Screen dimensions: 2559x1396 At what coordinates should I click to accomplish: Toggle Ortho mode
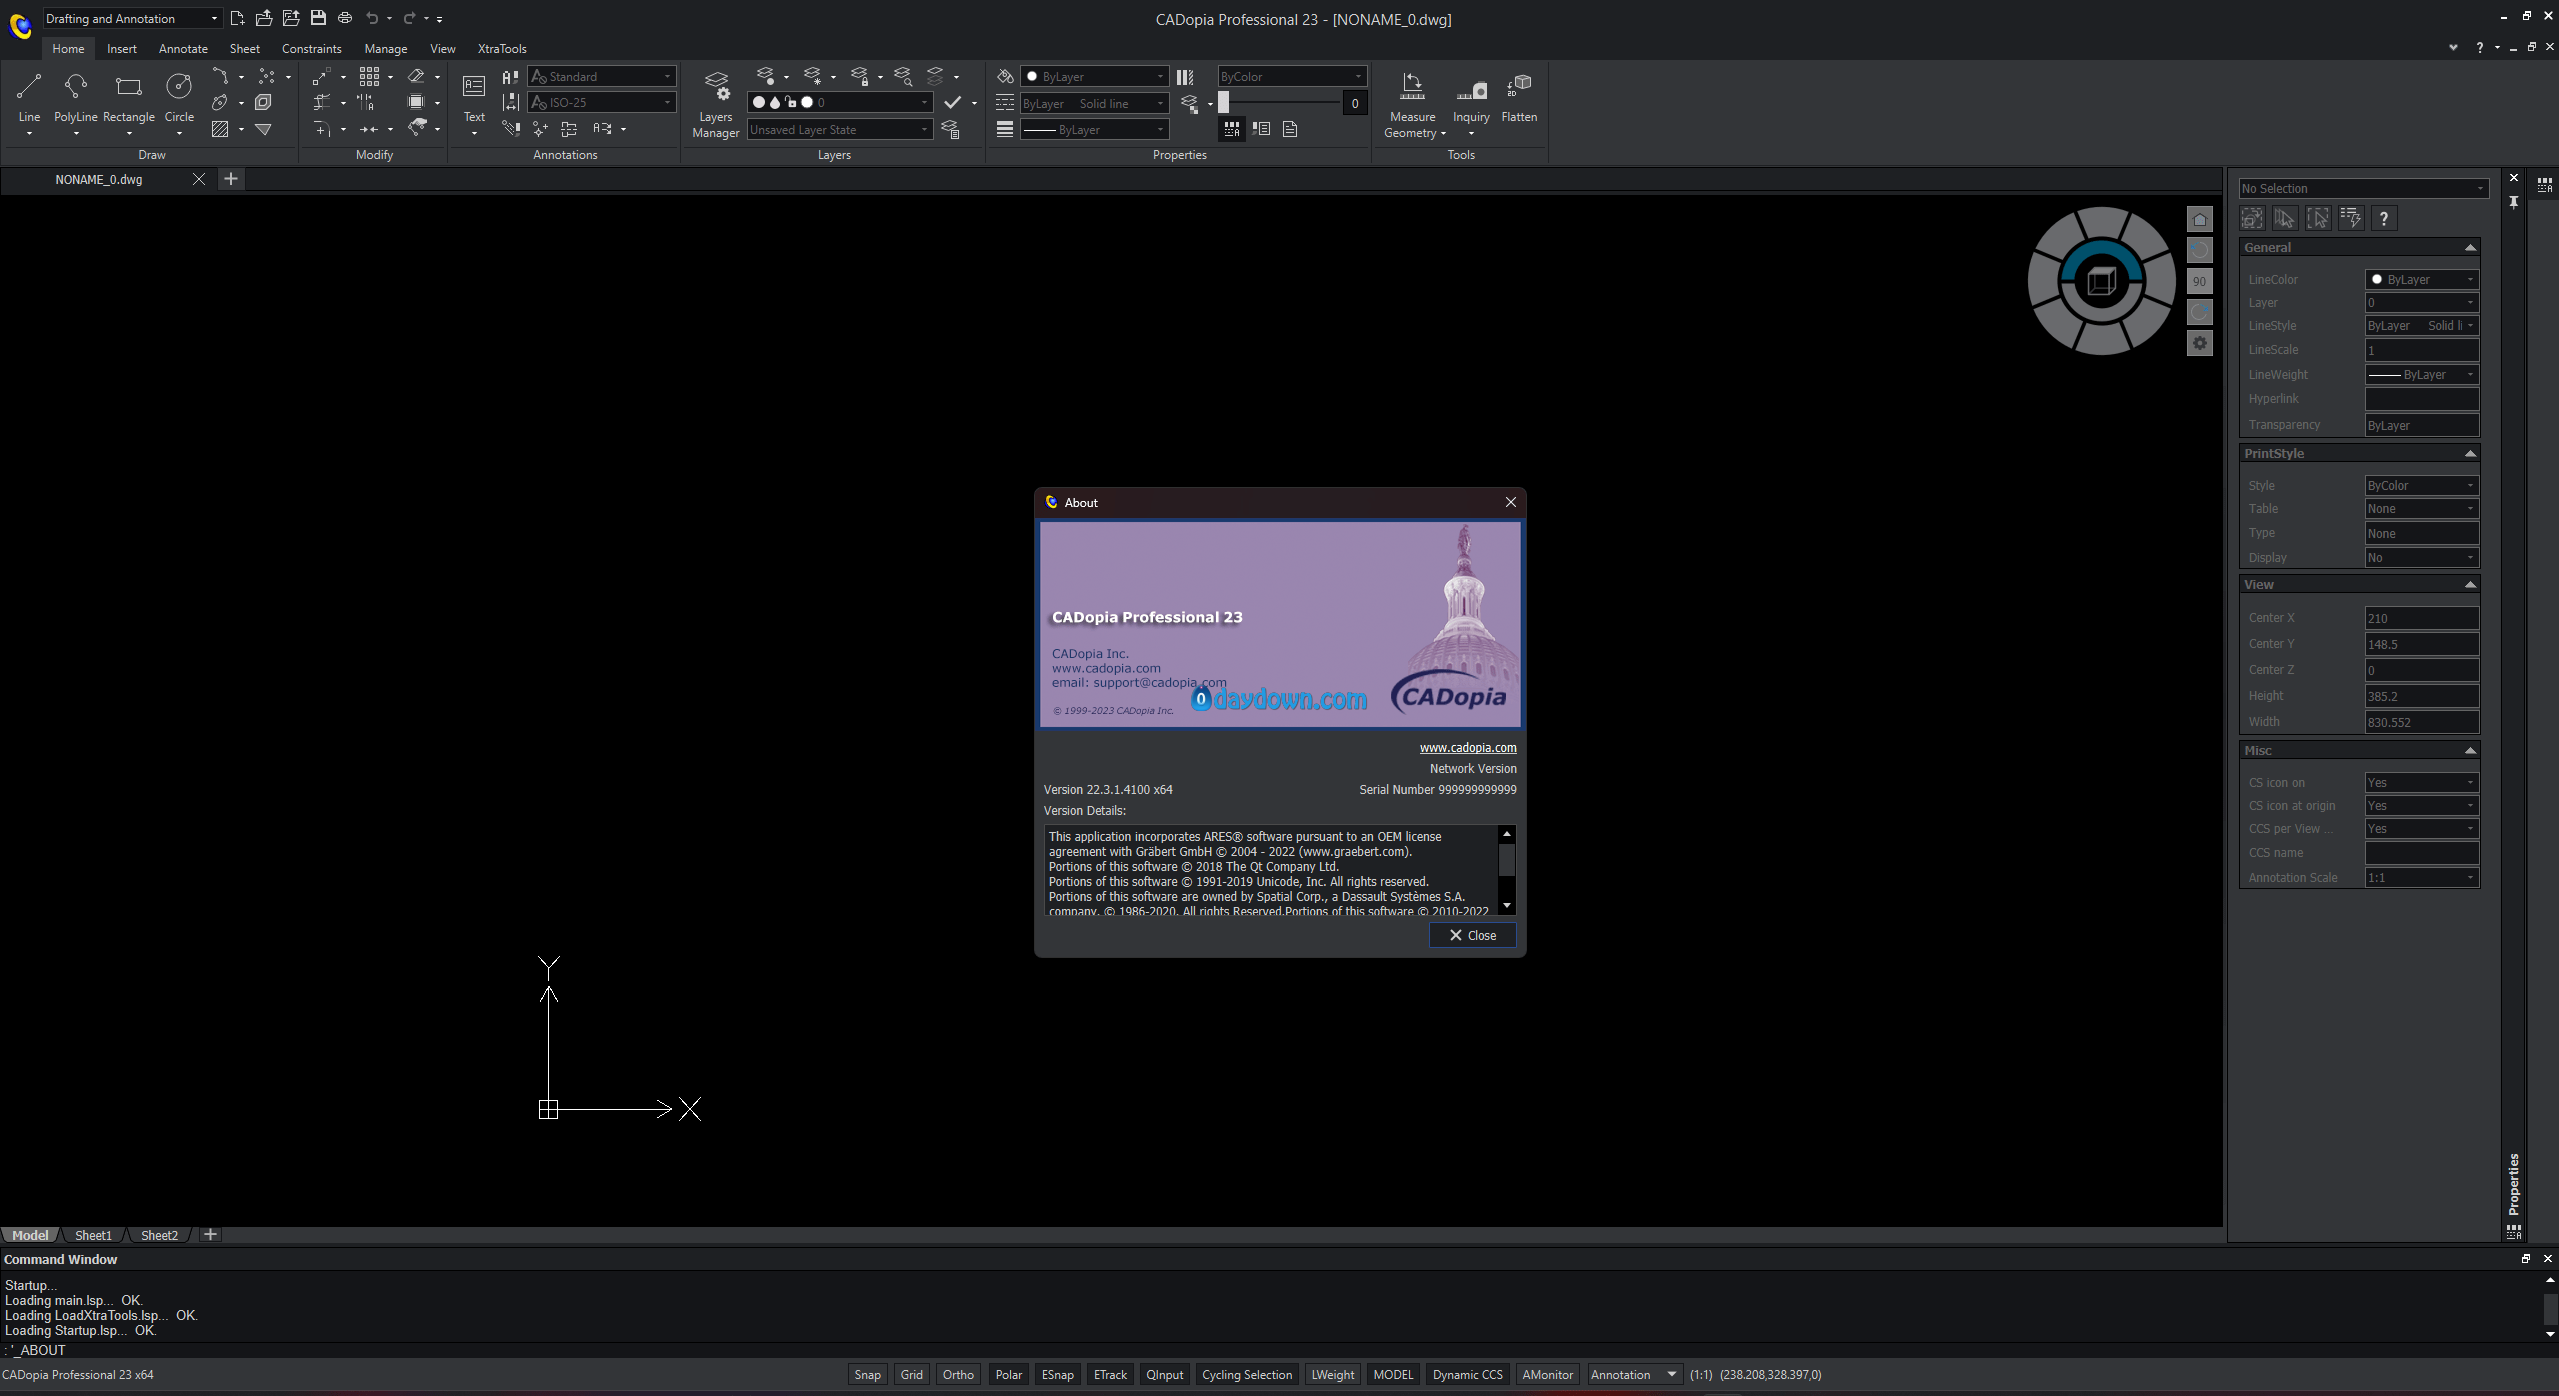click(x=957, y=1374)
